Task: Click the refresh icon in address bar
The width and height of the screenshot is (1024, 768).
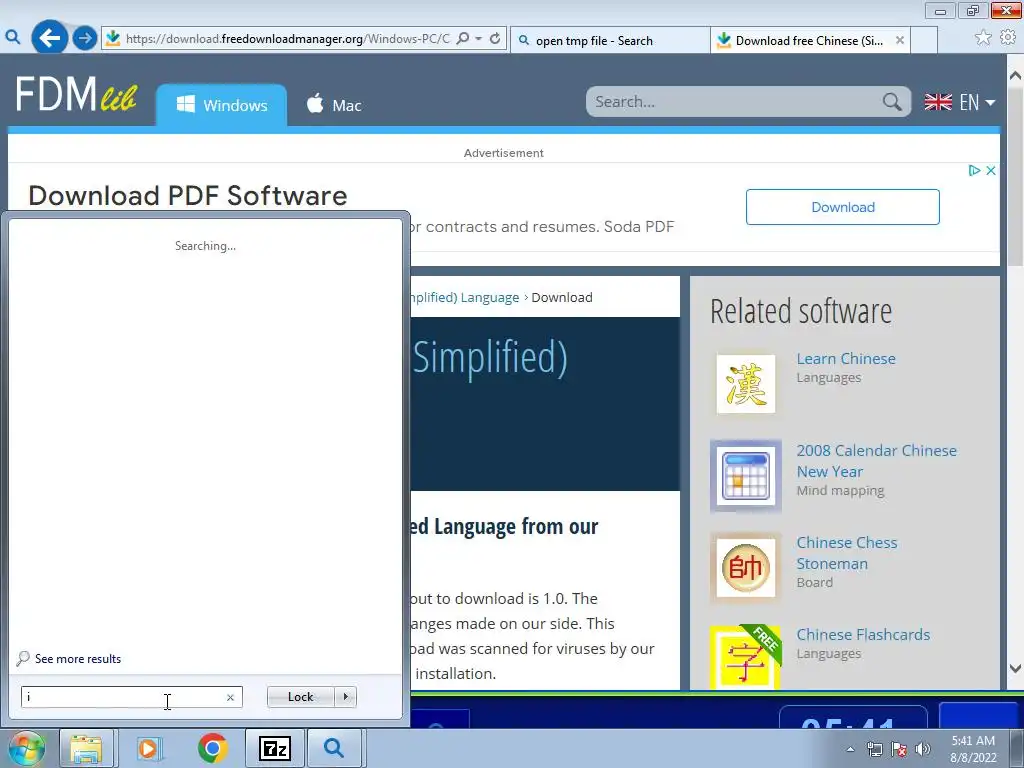Action: [x=495, y=39]
